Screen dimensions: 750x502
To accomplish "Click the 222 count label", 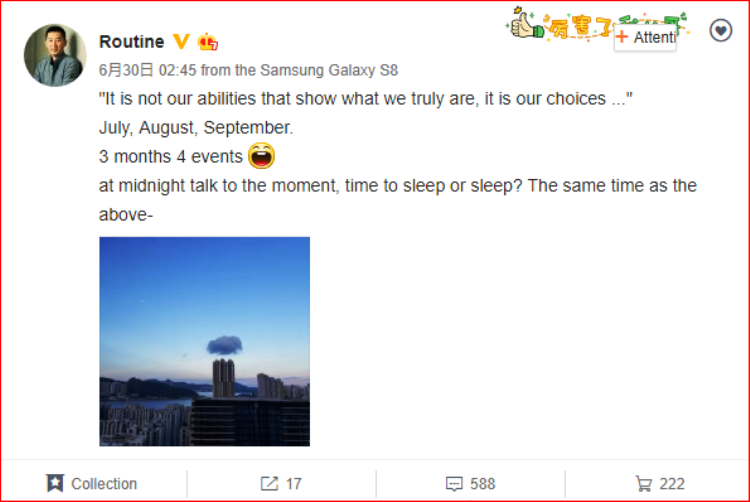I will [672, 484].
